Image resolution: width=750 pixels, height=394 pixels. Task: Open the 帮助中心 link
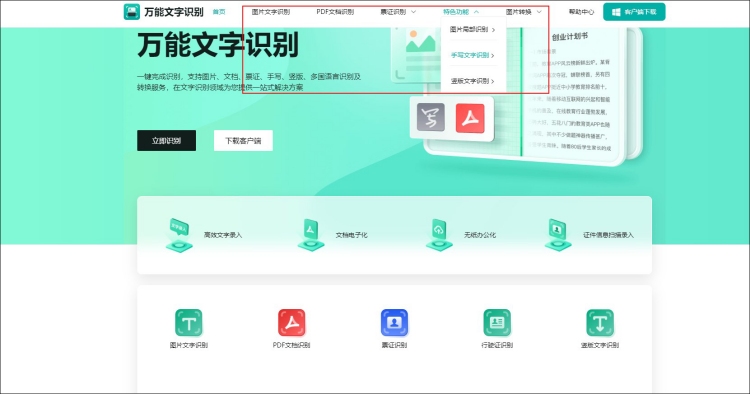point(581,12)
